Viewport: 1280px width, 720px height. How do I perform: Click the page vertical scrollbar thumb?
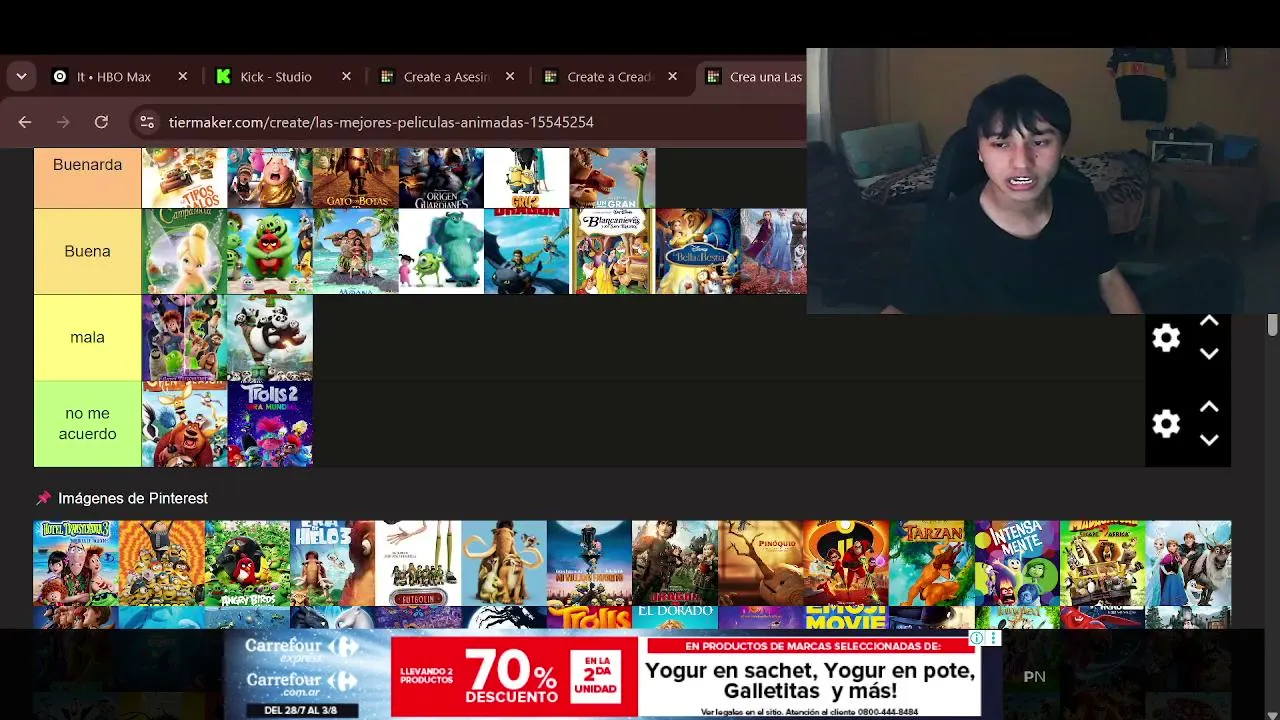pos(1272,325)
